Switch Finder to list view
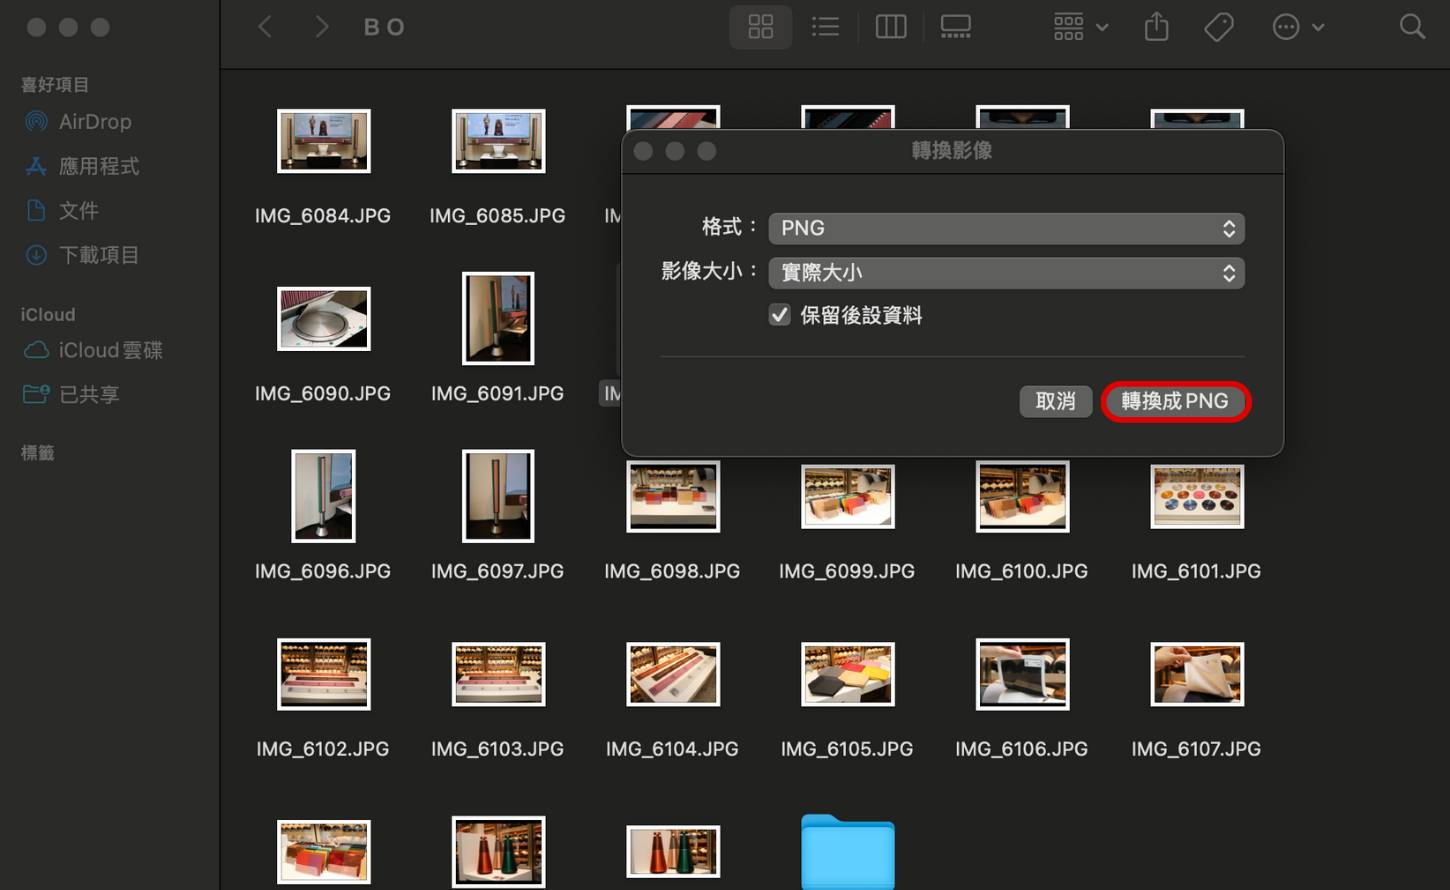Viewport: 1450px width, 890px height. pyautogui.click(x=825, y=27)
